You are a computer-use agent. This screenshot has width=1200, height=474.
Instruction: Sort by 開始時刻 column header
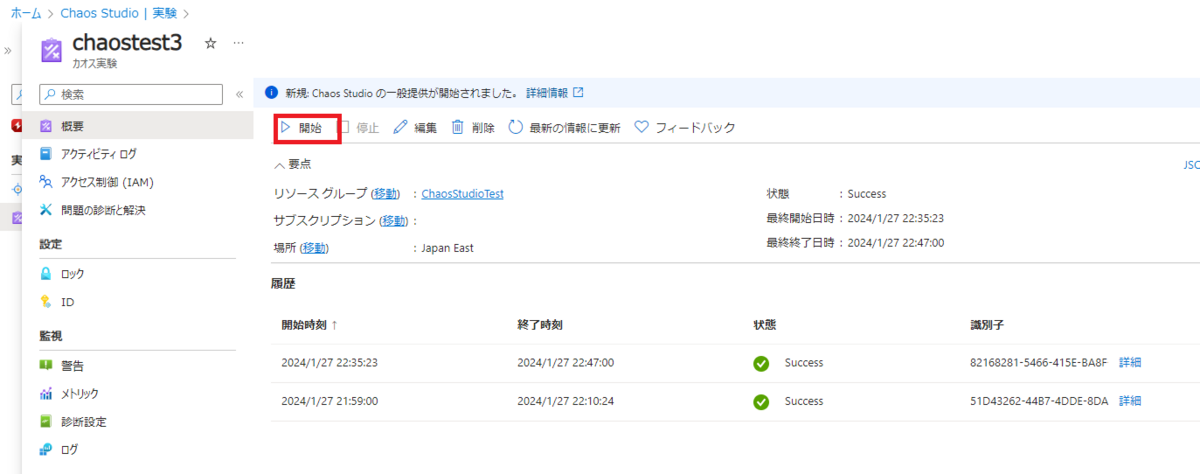pyautogui.click(x=310, y=325)
